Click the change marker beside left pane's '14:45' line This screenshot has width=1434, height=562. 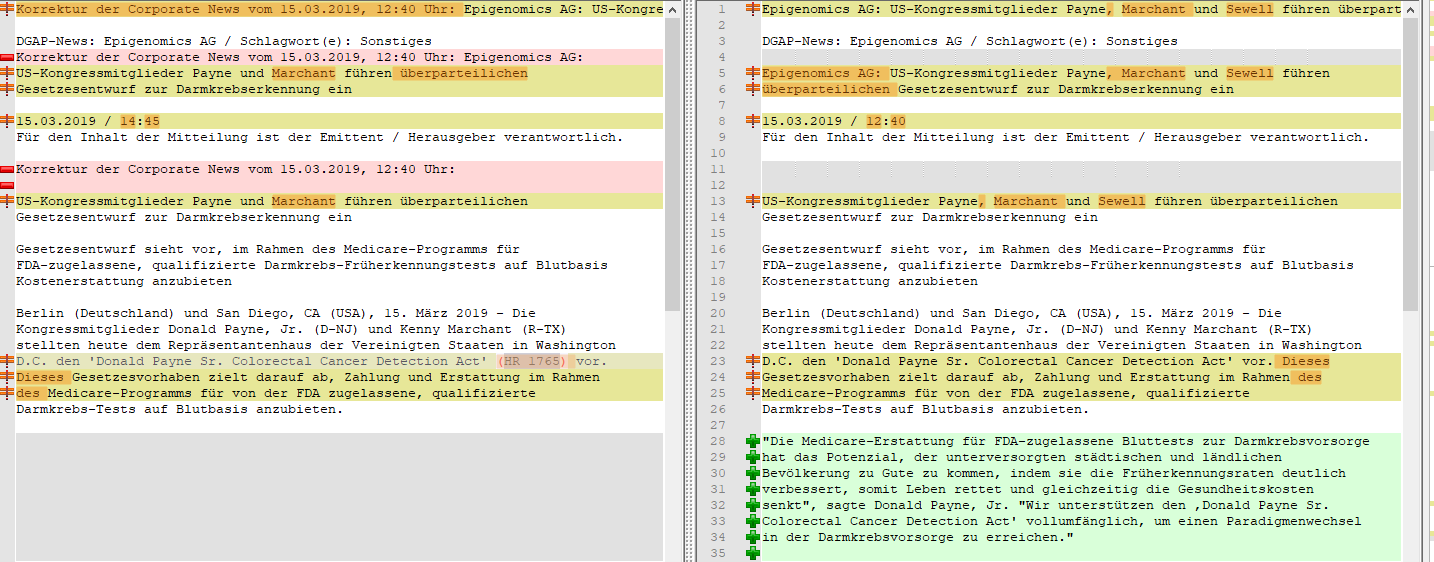pyautogui.click(x=7, y=121)
